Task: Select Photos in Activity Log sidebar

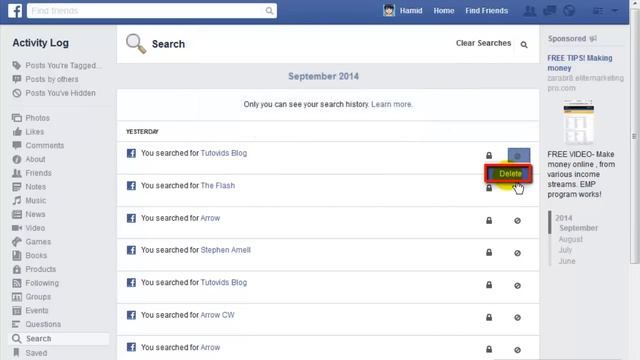Action: pos(31,118)
